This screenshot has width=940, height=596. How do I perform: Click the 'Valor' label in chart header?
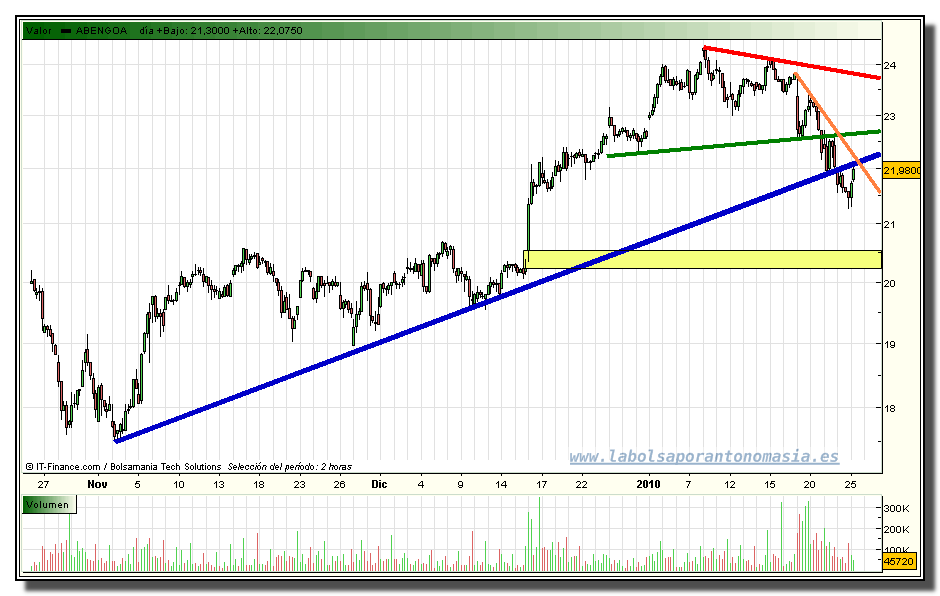point(38,31)
